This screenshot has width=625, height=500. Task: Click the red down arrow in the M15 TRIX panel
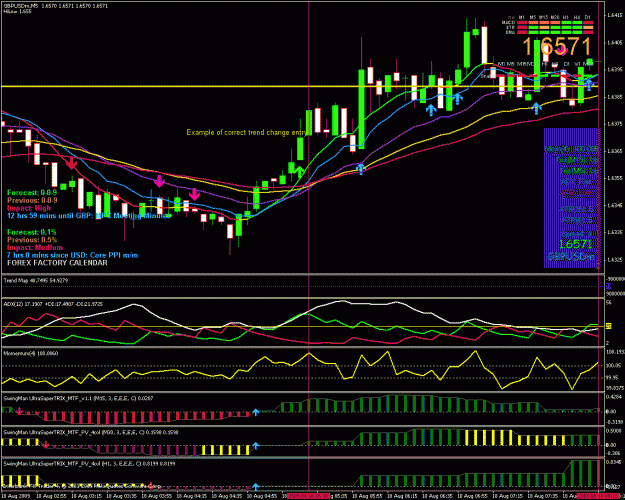[20, 411]
